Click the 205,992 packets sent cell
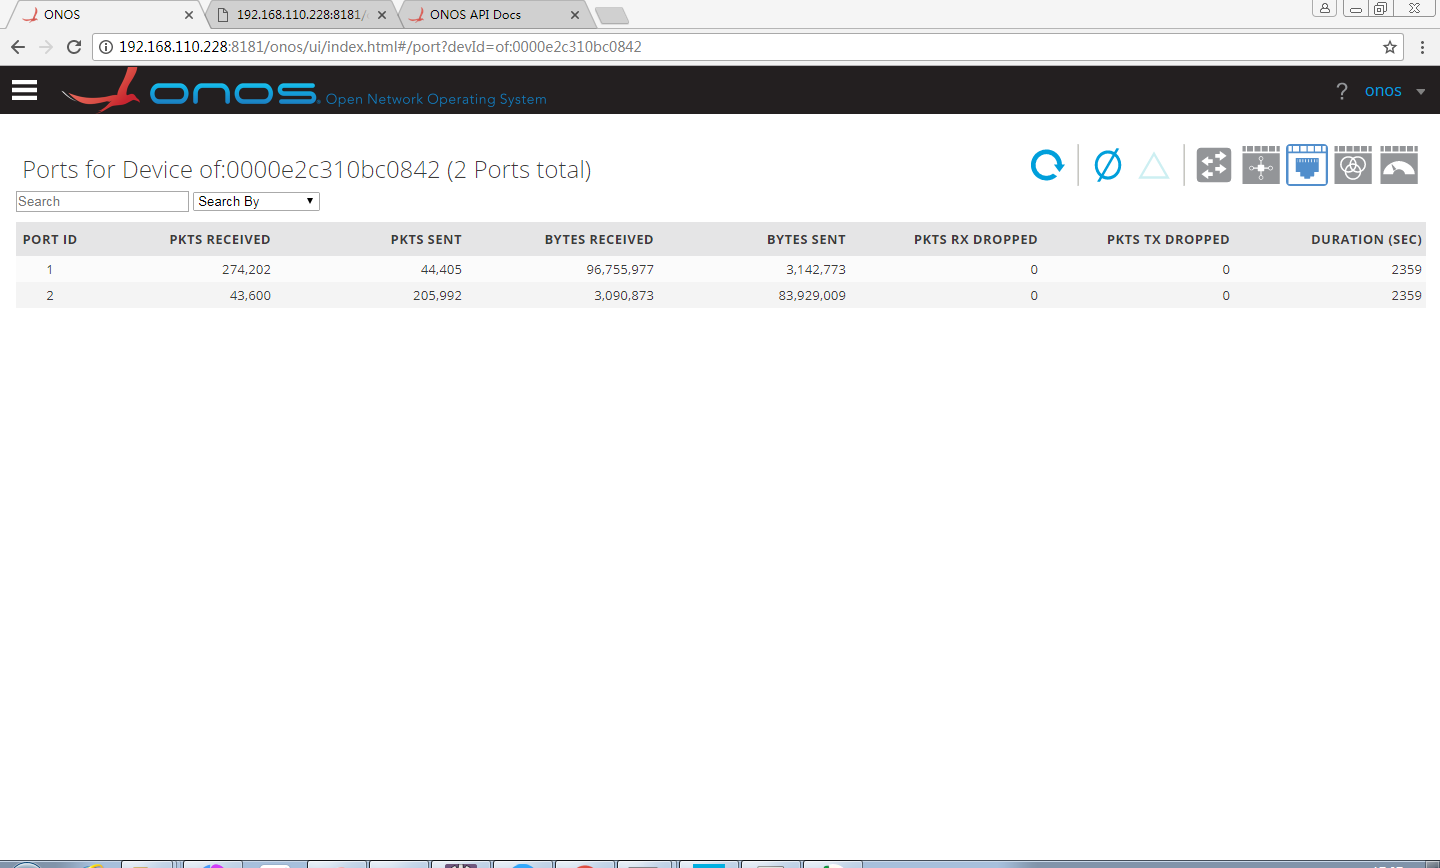 point(437,295)
